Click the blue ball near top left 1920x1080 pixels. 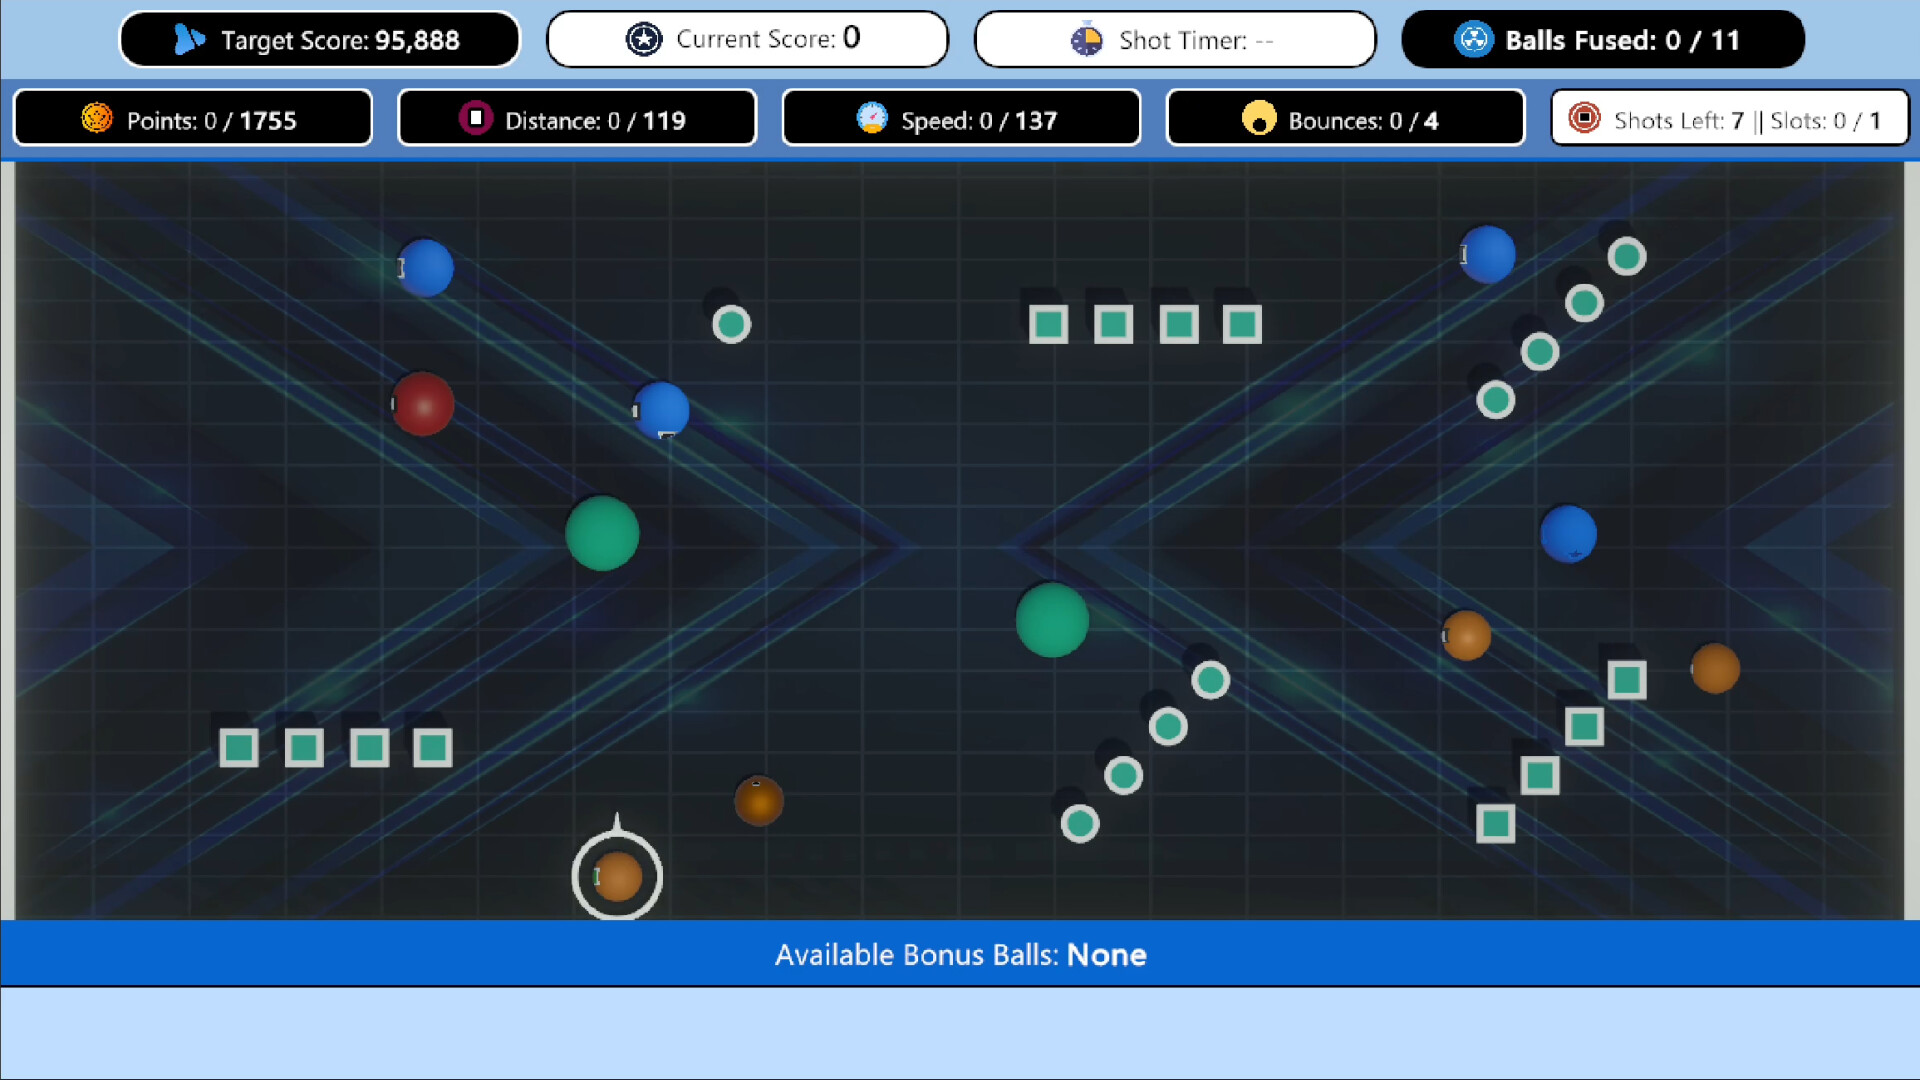pos(428,268)
